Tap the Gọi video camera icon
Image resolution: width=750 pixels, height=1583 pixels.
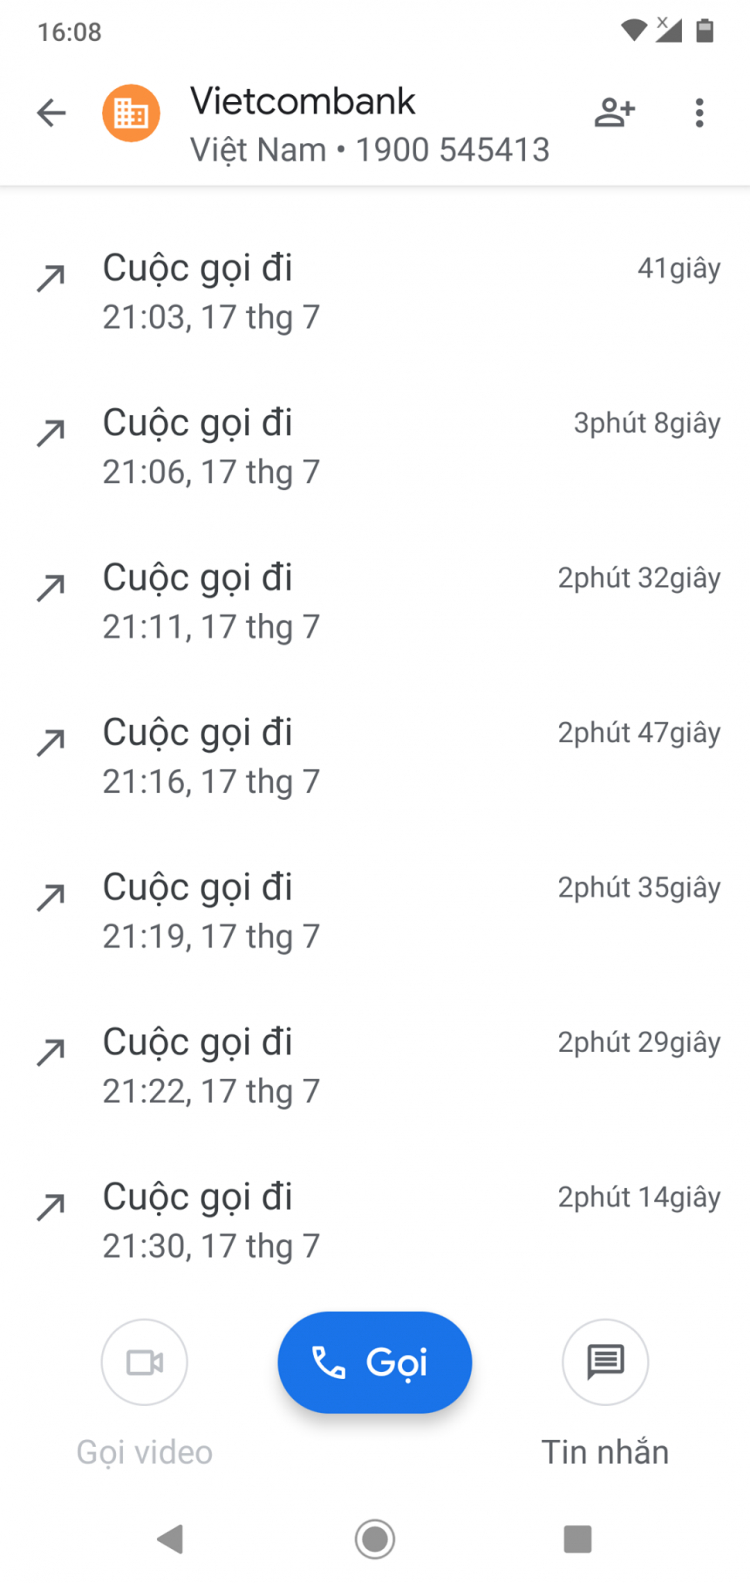coord(144,1362)
